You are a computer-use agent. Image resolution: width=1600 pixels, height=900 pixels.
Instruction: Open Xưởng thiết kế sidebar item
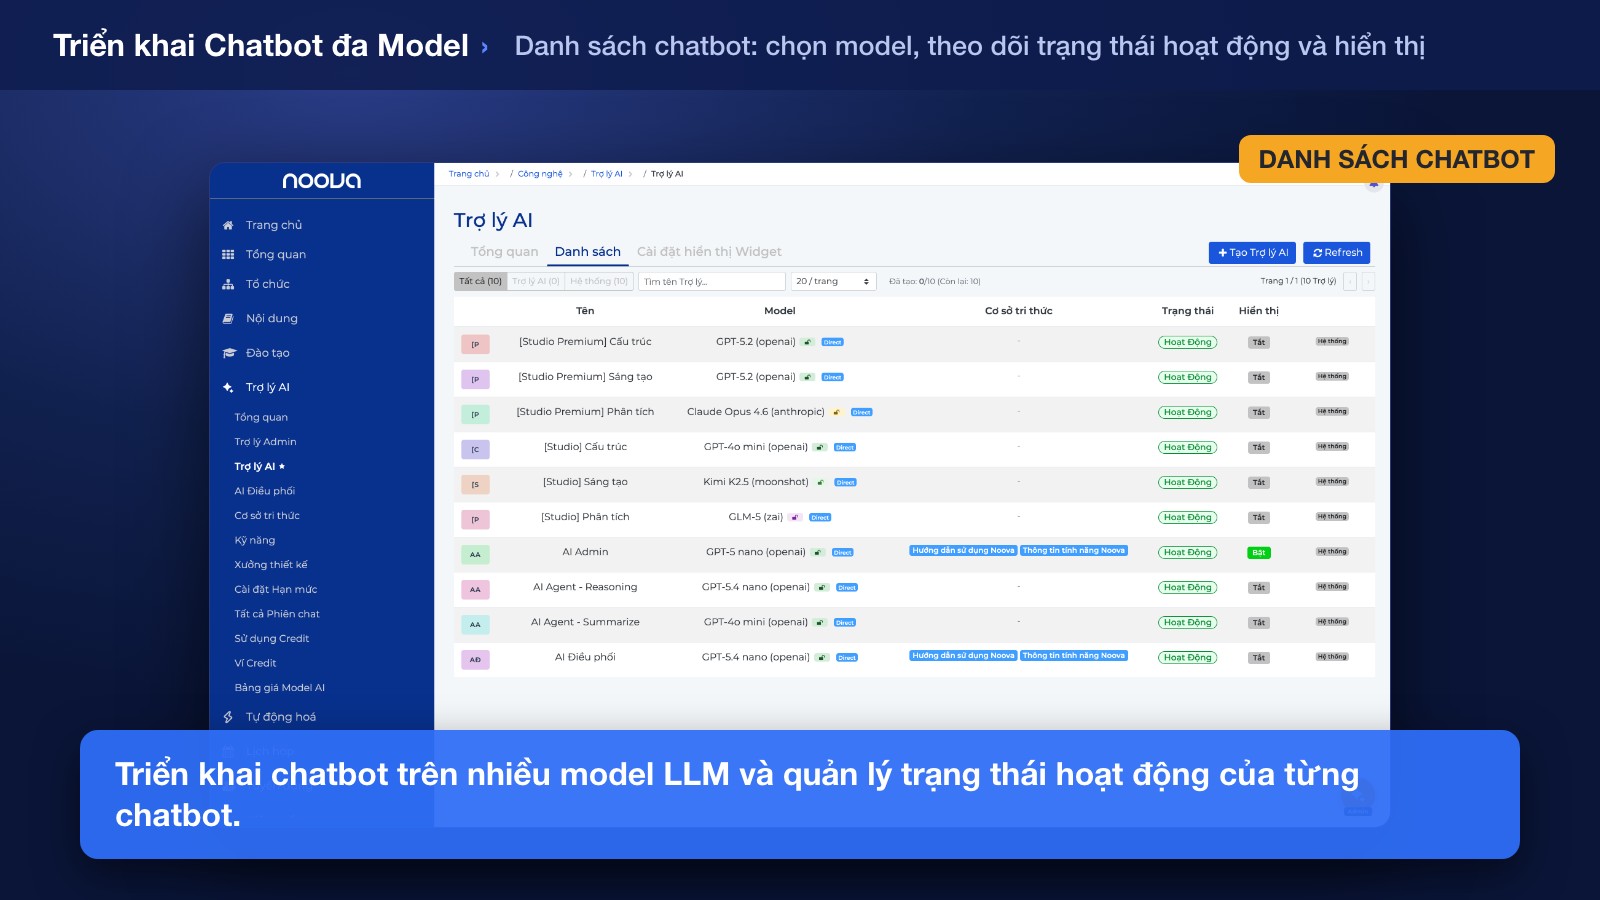click(271, 565)
